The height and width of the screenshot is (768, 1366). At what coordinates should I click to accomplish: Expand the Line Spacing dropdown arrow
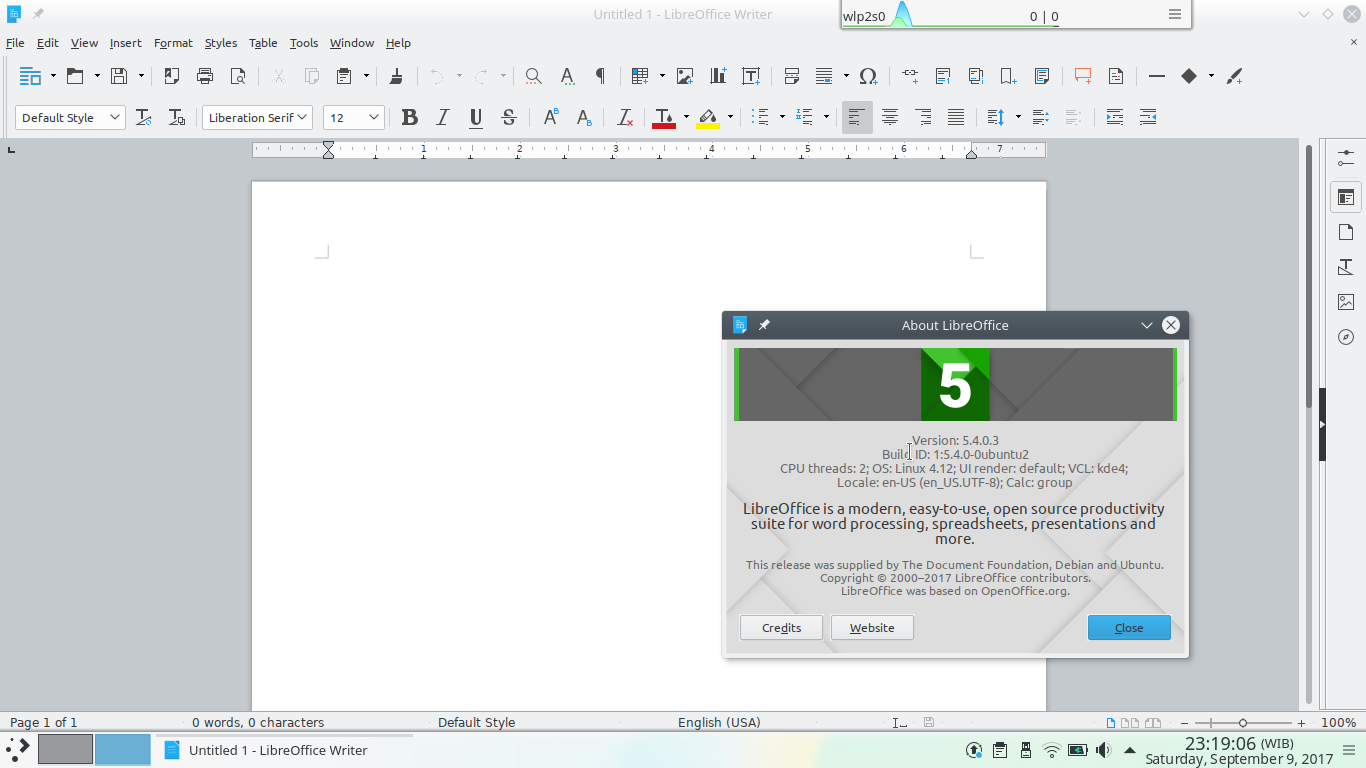[1018, 117]
